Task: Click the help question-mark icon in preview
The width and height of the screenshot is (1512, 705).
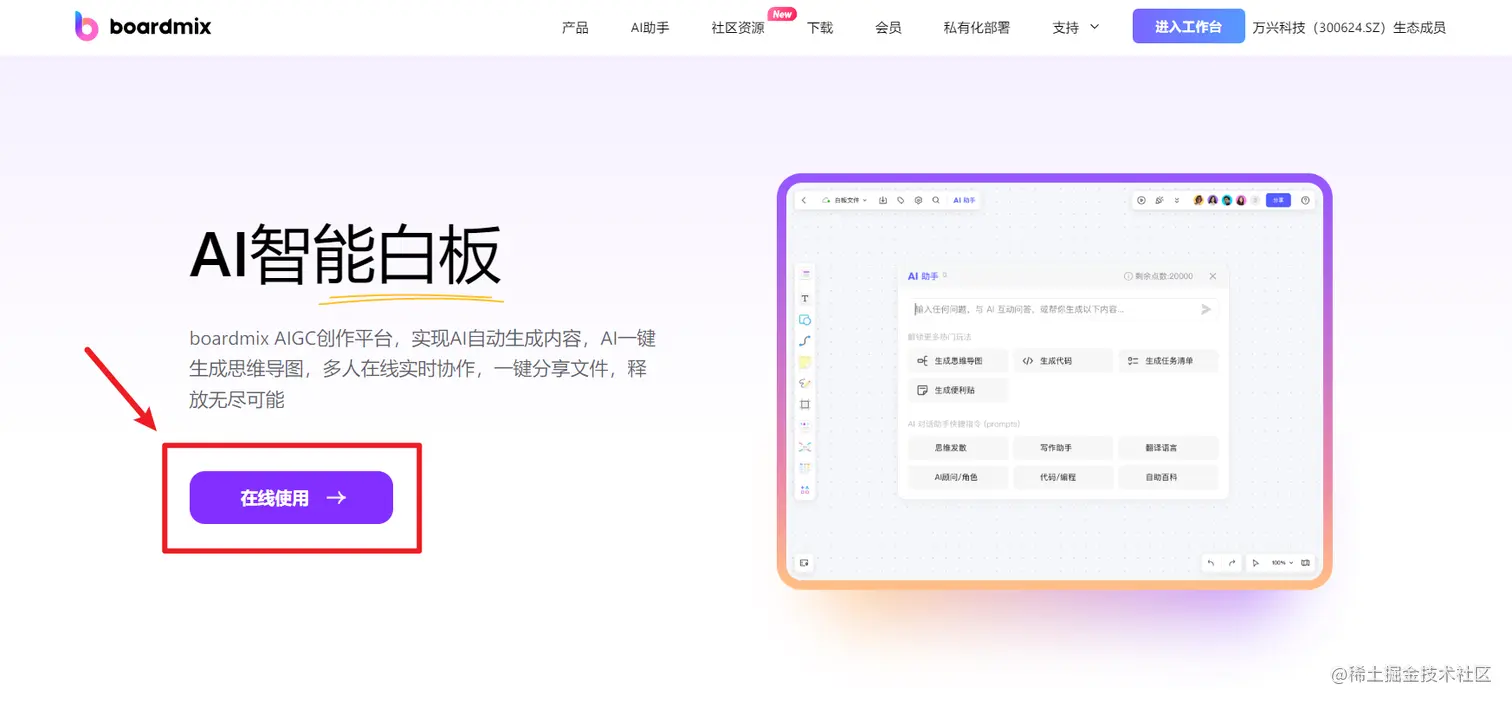Action: click(x=1305, y=200)
